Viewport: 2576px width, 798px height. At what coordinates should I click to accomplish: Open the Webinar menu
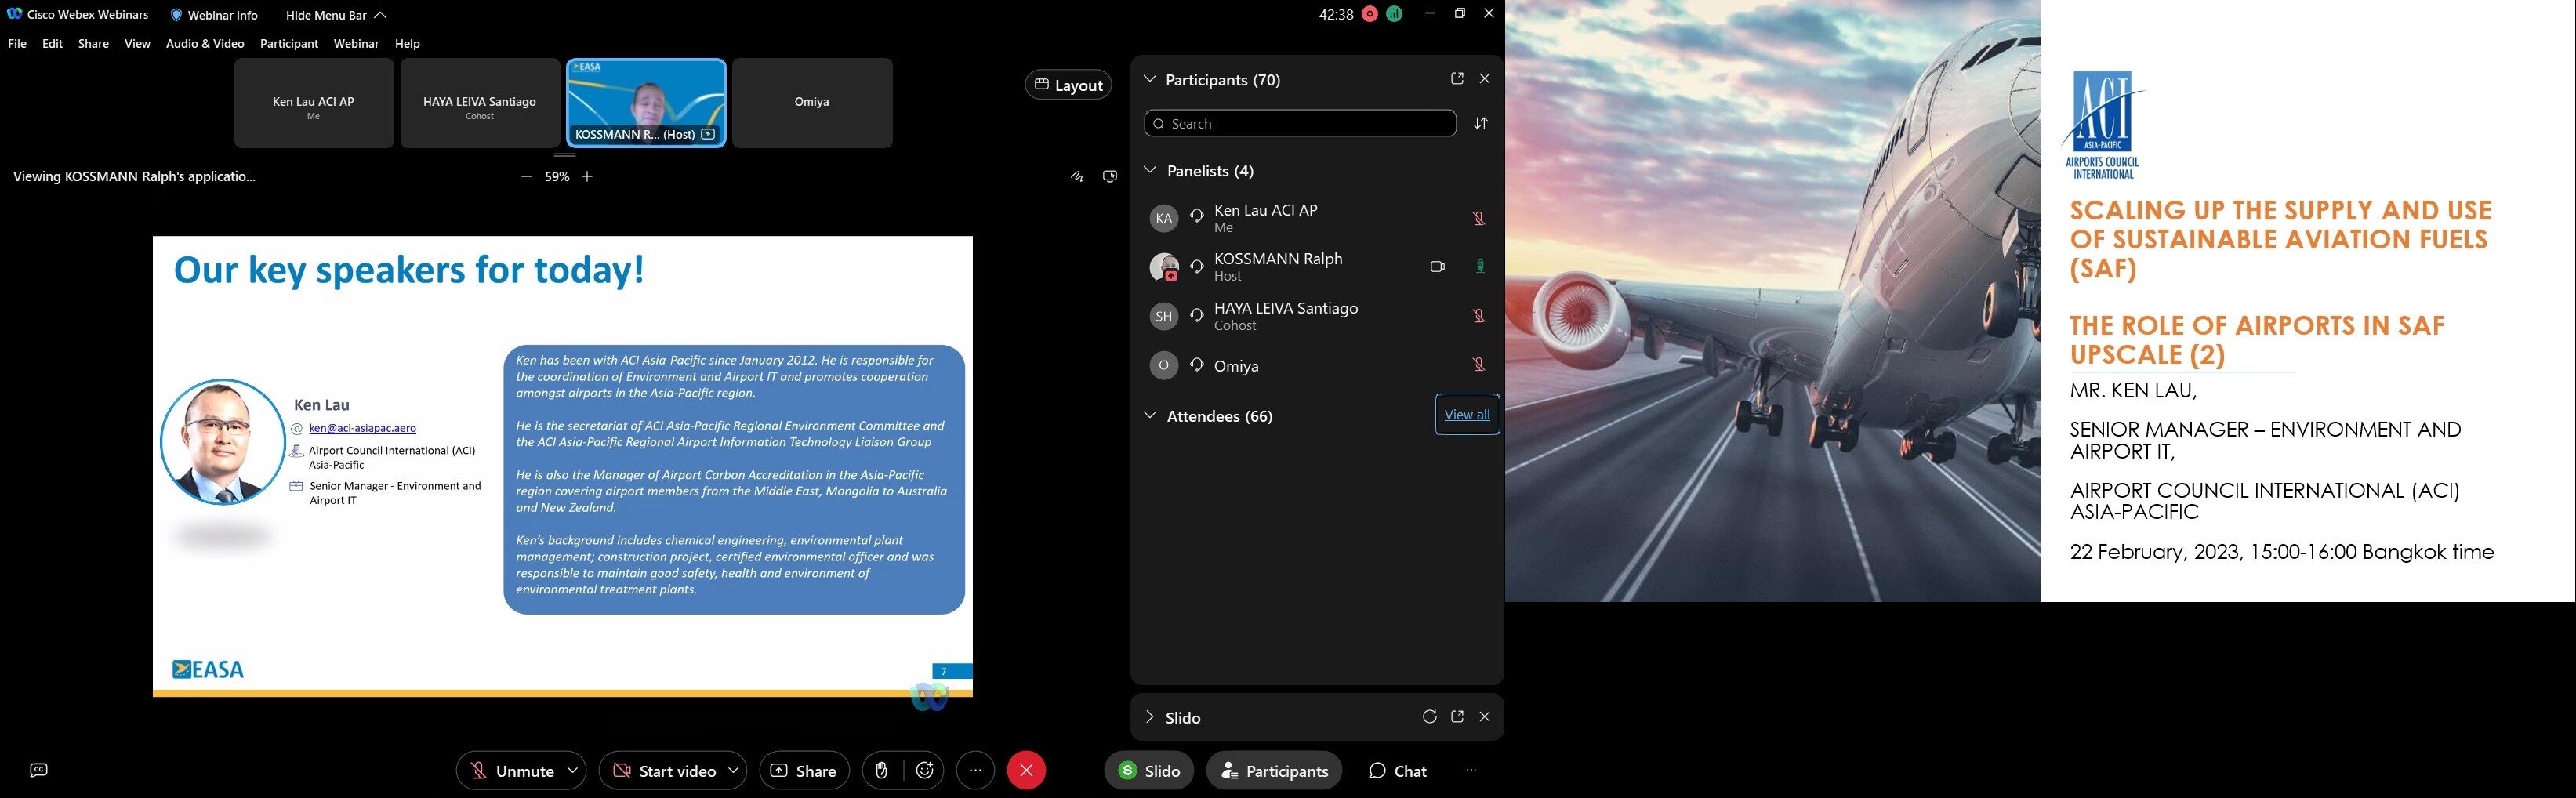click(355, 44)
